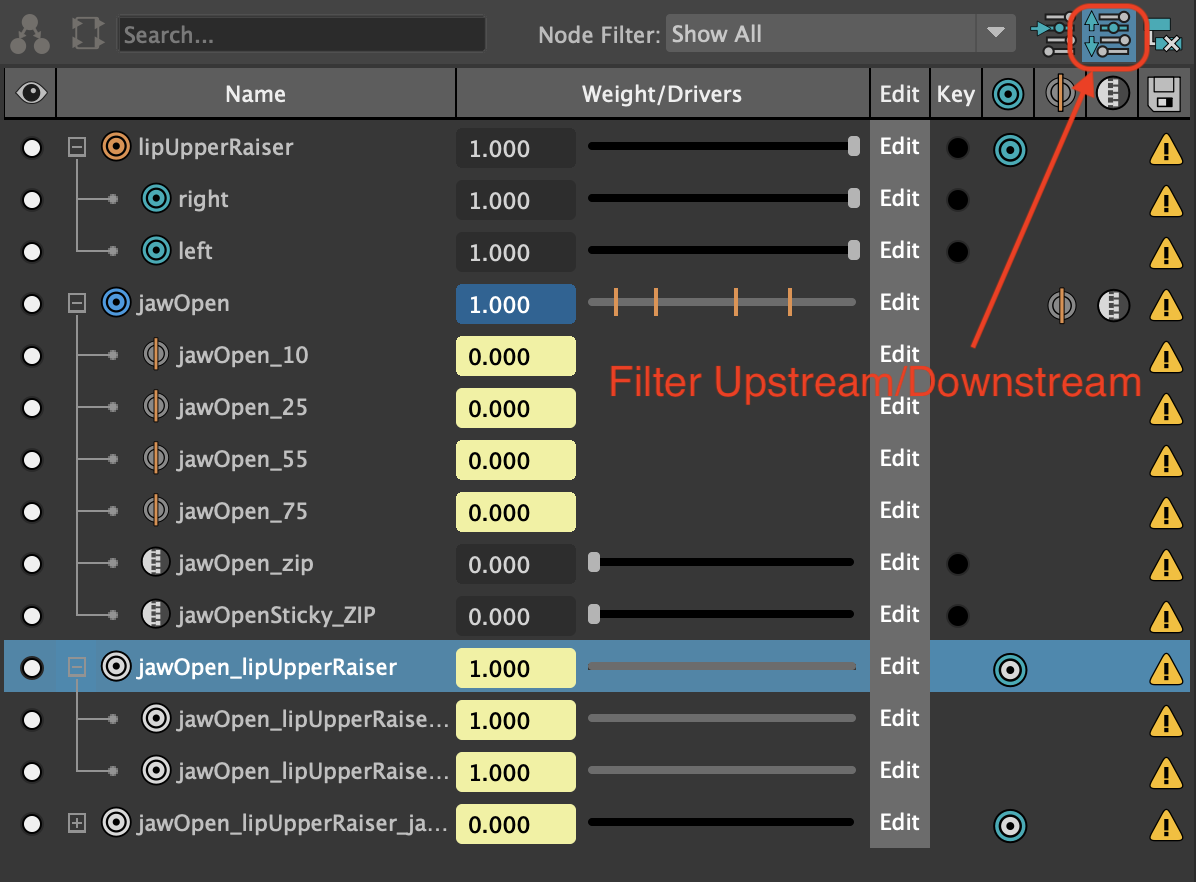Click the Weight/Drivers column header

[x=662, y=94]
